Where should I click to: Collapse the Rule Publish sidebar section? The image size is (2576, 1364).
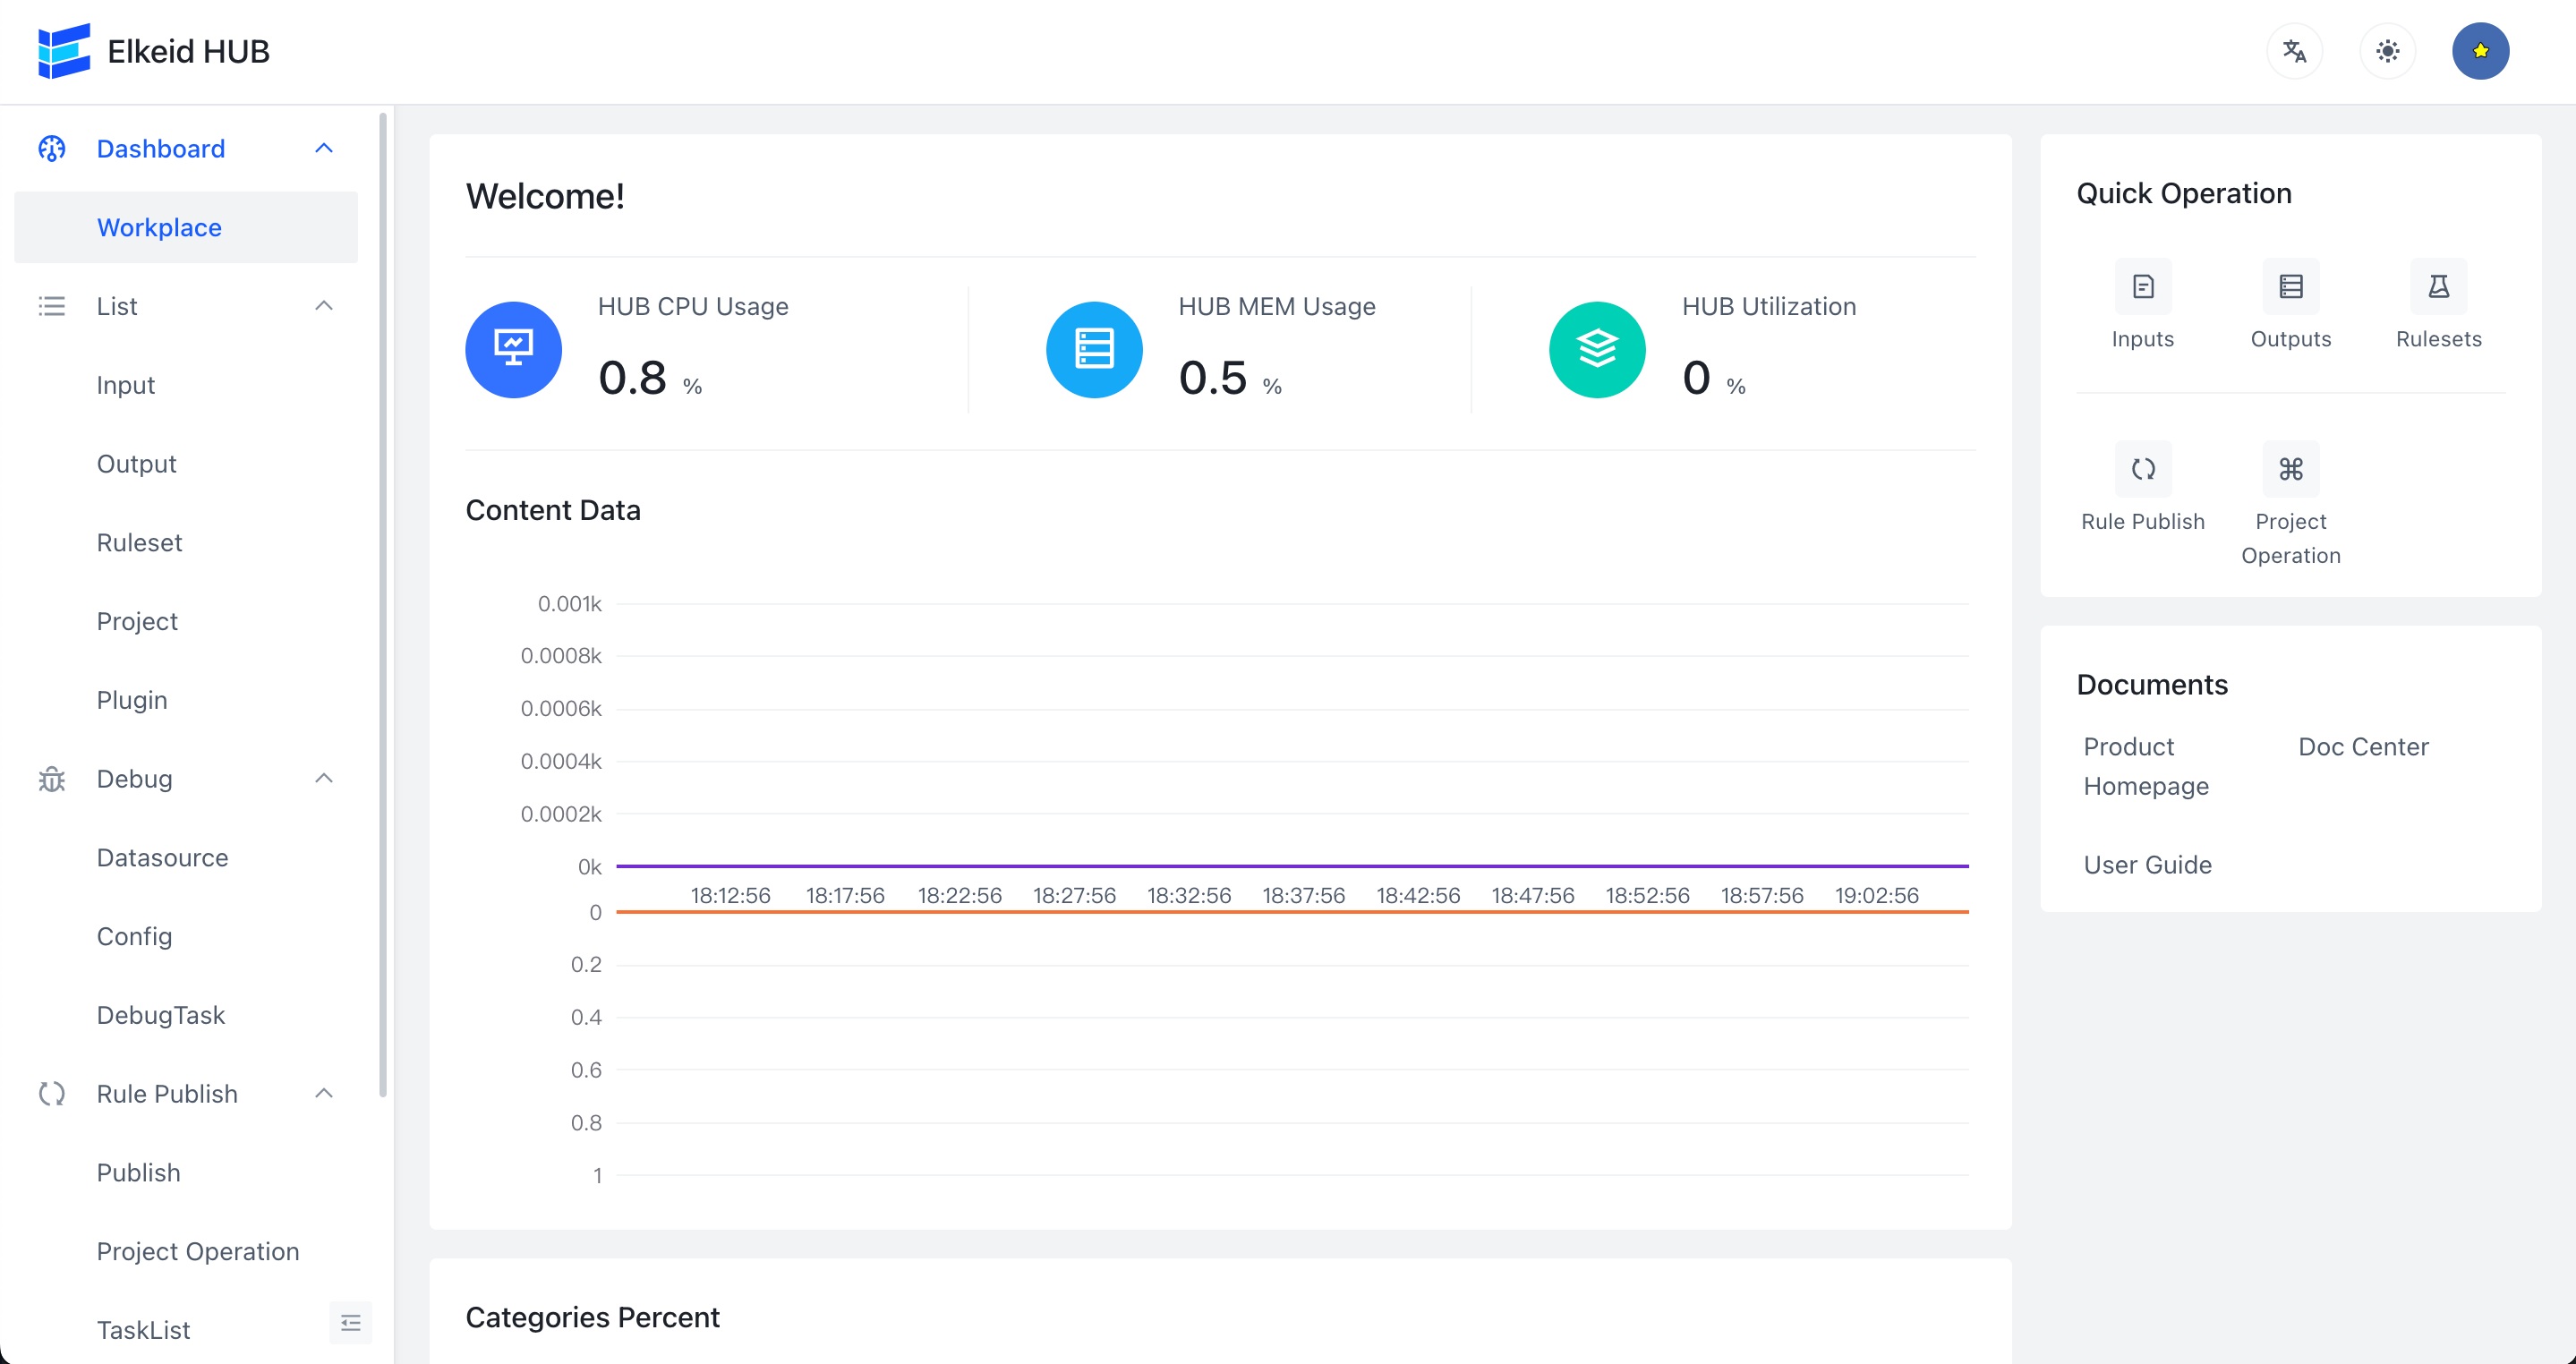tap(323, 1094)
